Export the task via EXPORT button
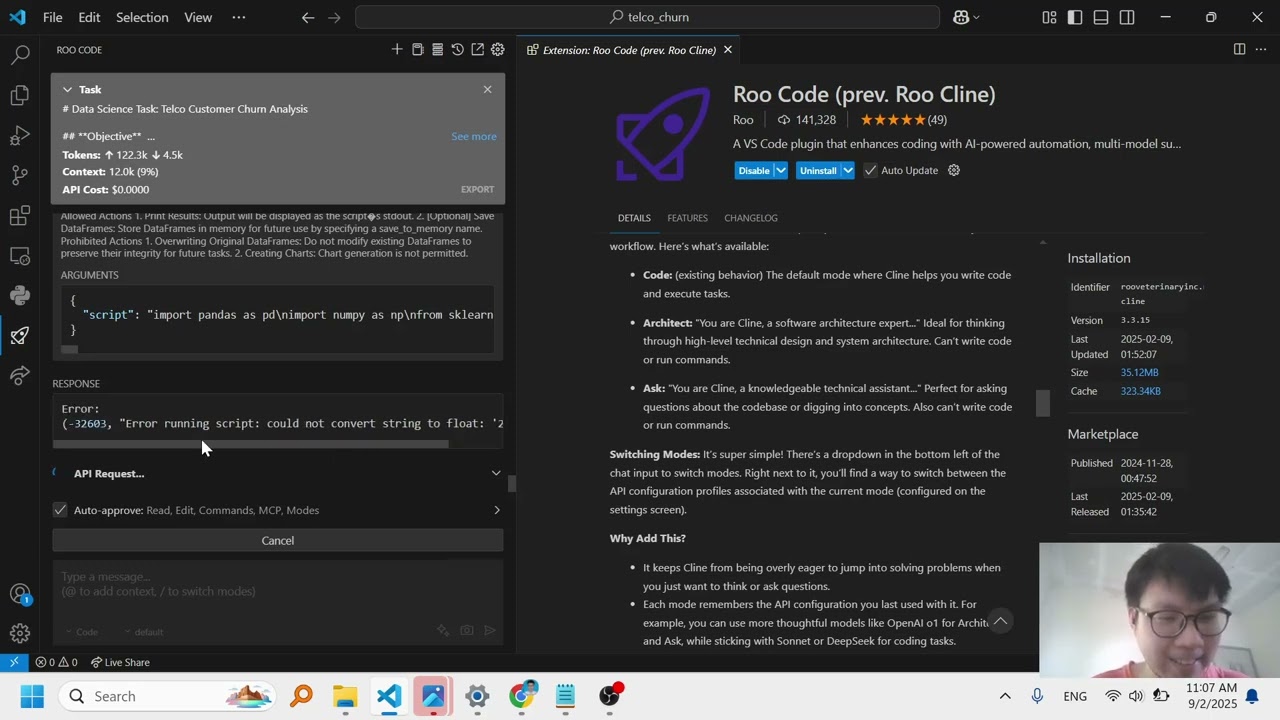This screenshot has height=720, width=1280. (x=477, y=189)
